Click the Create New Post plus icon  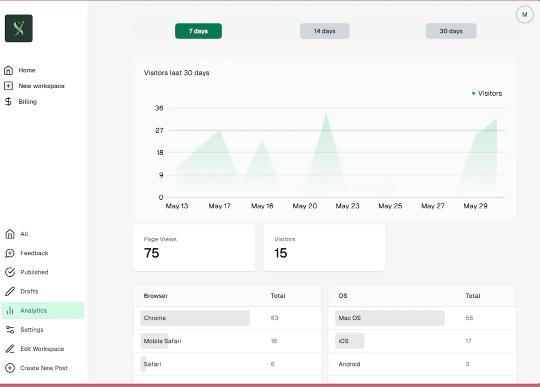10,368
